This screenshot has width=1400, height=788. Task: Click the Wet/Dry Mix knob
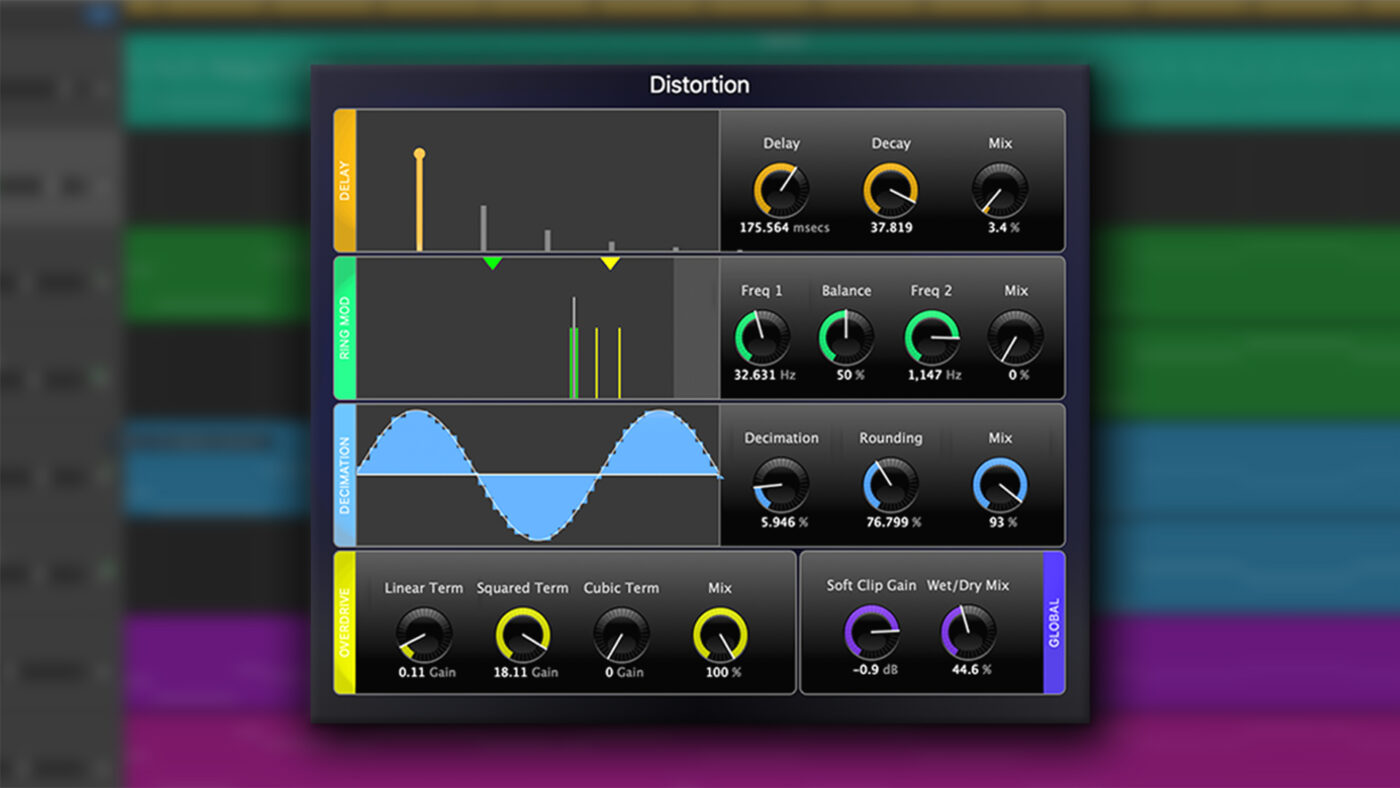pyautogui.click(x=968, y=632)
